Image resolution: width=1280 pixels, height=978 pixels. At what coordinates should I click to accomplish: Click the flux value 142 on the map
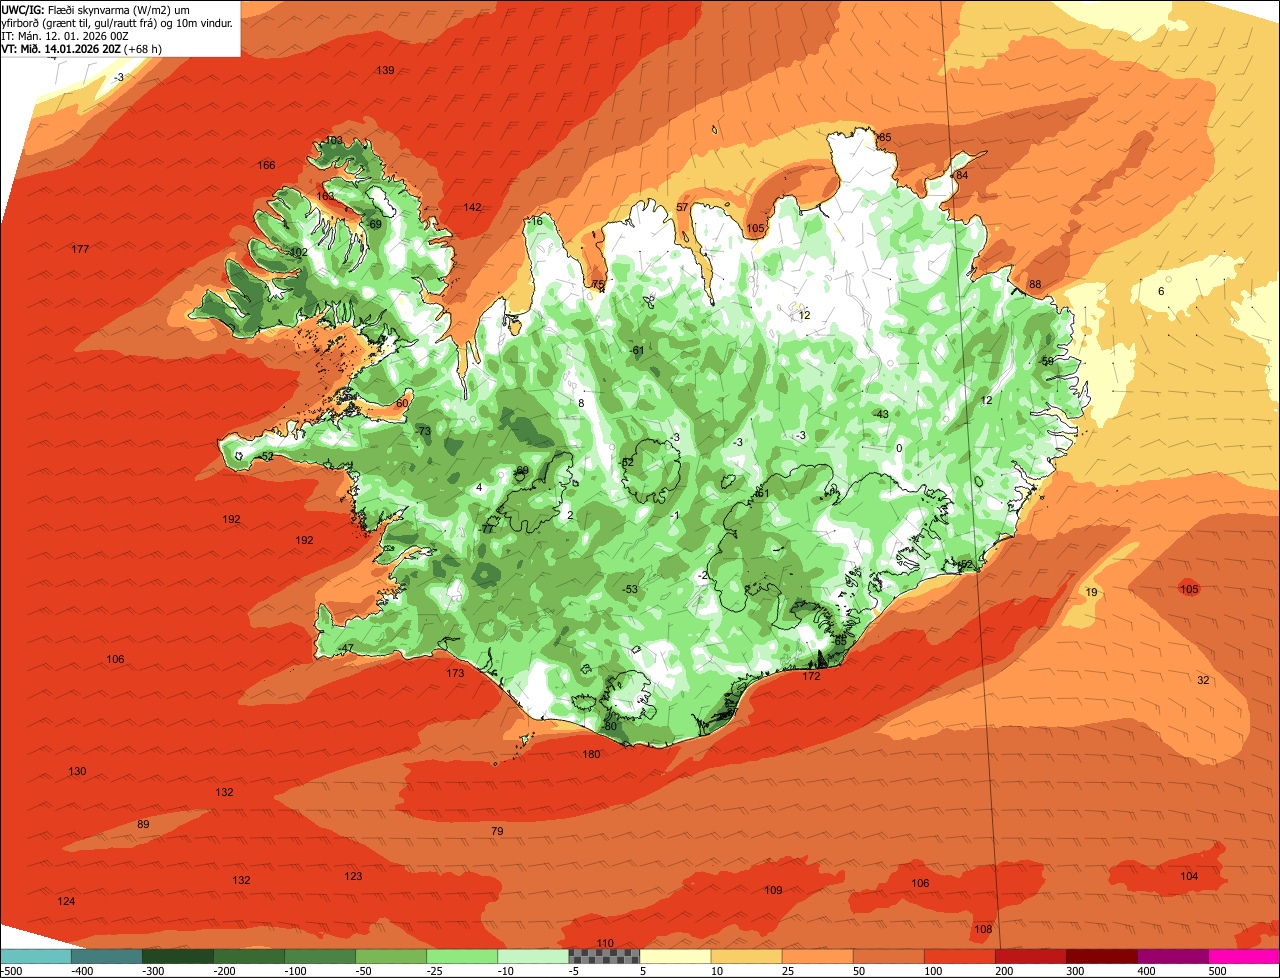pos(472,207)
